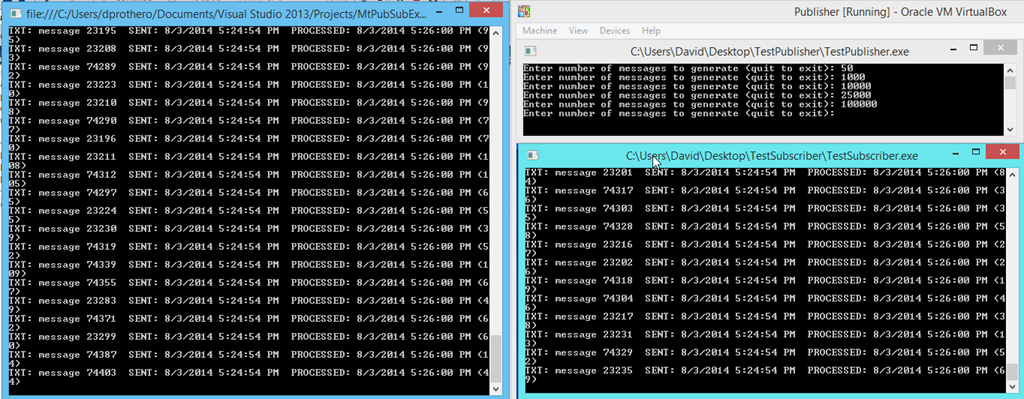Maximize the MtPubSubEx console window
1024x399 pixels.
460,11
